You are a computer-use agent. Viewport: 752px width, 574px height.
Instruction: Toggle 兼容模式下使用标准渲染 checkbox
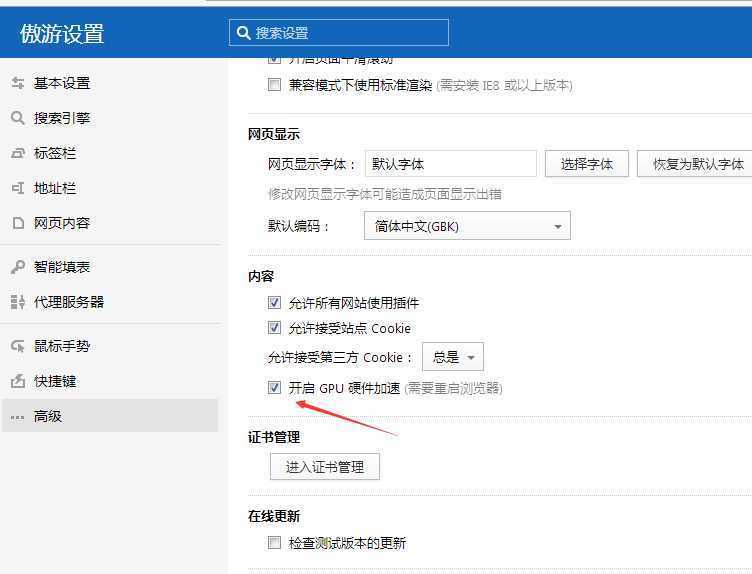tap(274, 85)
